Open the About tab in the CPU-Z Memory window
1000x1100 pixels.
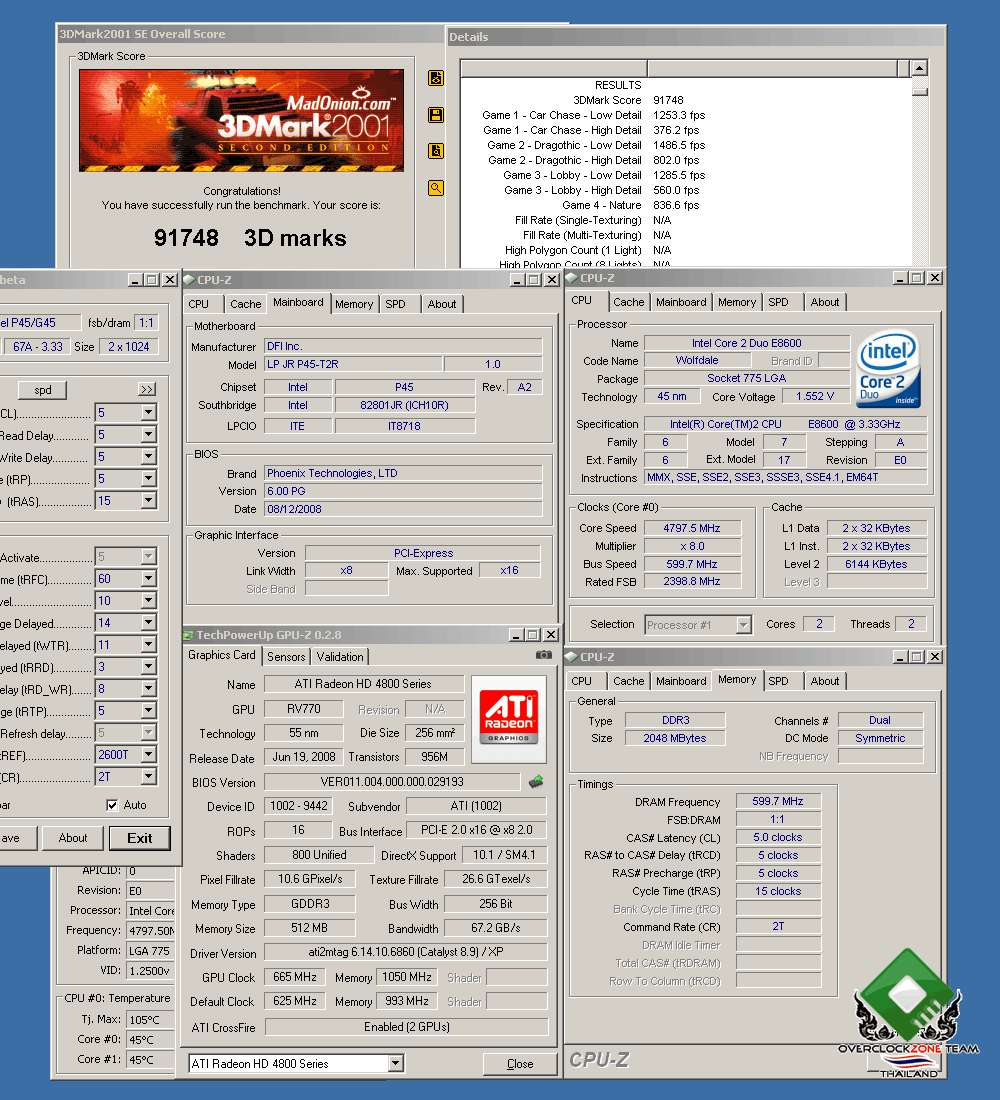(825, 680)
